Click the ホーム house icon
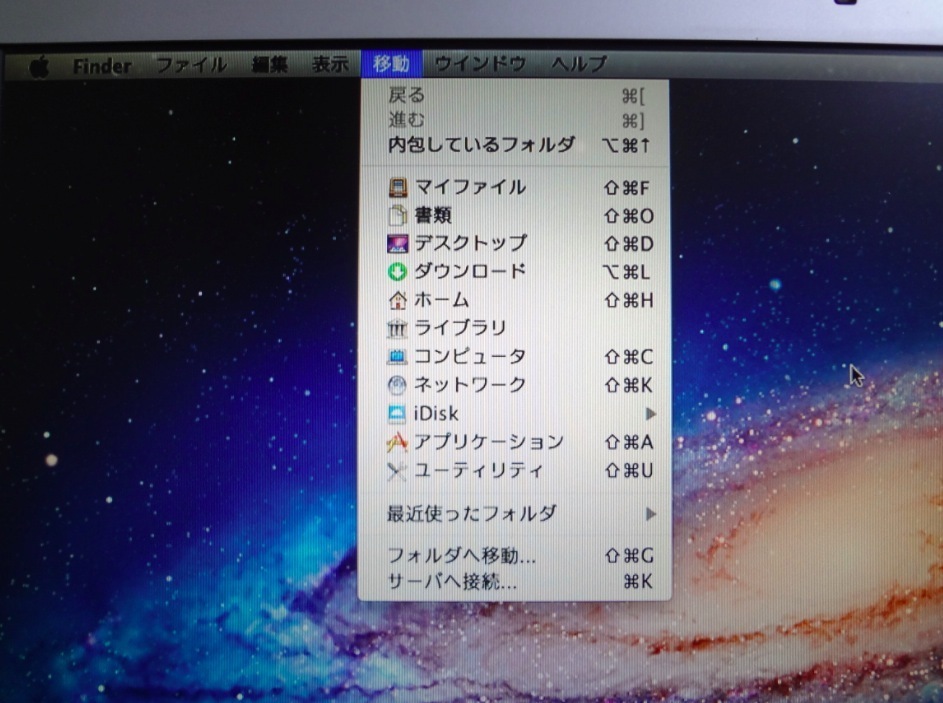 click(398, 300)
